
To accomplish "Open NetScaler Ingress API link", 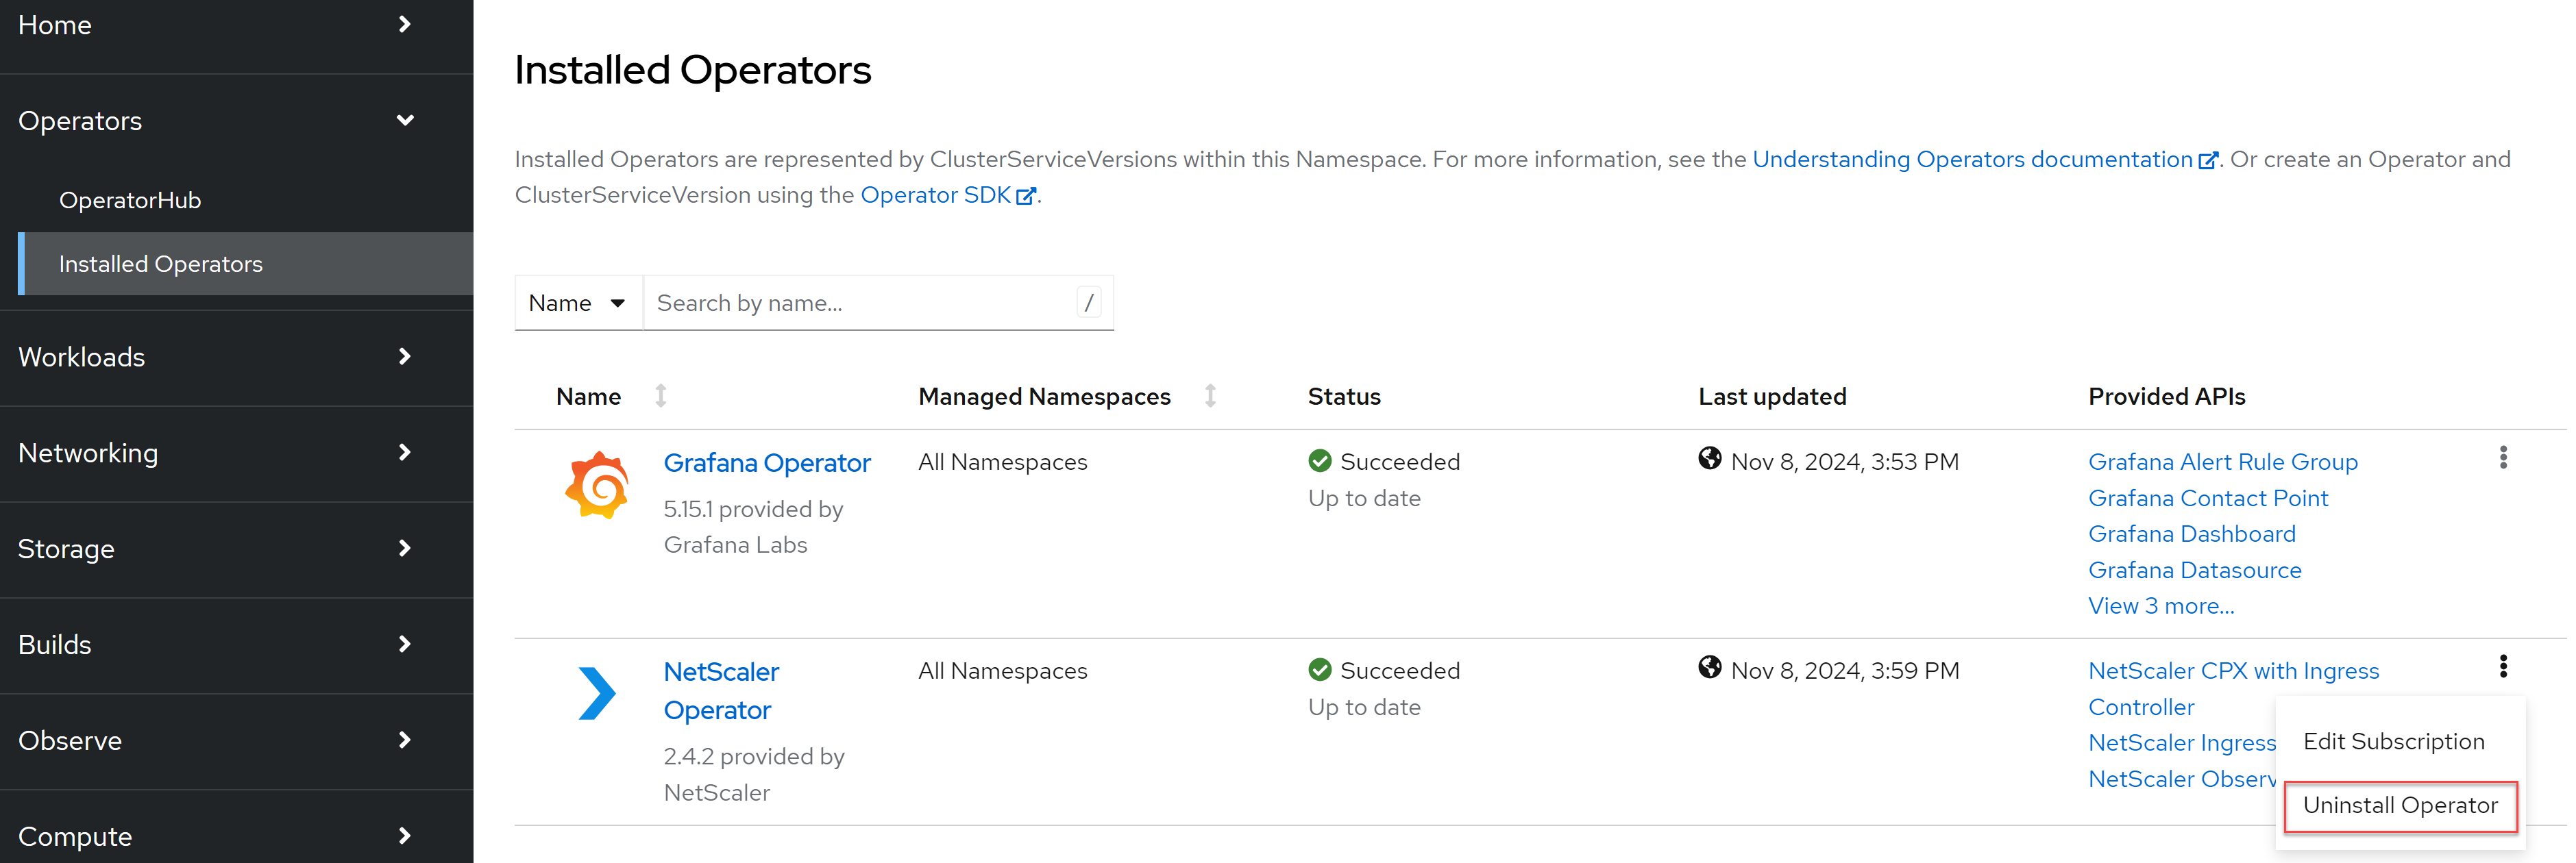I will (2182, 743).
